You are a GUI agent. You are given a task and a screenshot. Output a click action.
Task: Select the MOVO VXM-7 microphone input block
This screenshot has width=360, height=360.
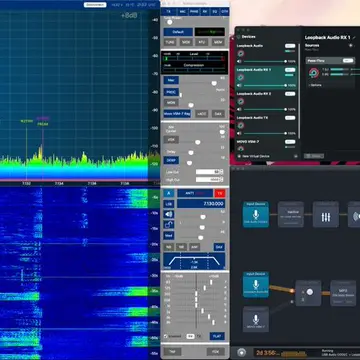pyautogui.click(x=256, y=319)
